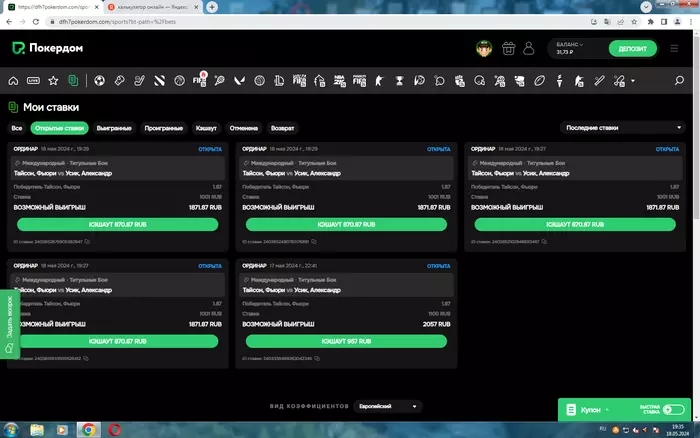Image resolution: width=700 pixels, height=438 pixels.
Task: Click the 2057 RUB possible win value
Action: [x=436, y=324]
